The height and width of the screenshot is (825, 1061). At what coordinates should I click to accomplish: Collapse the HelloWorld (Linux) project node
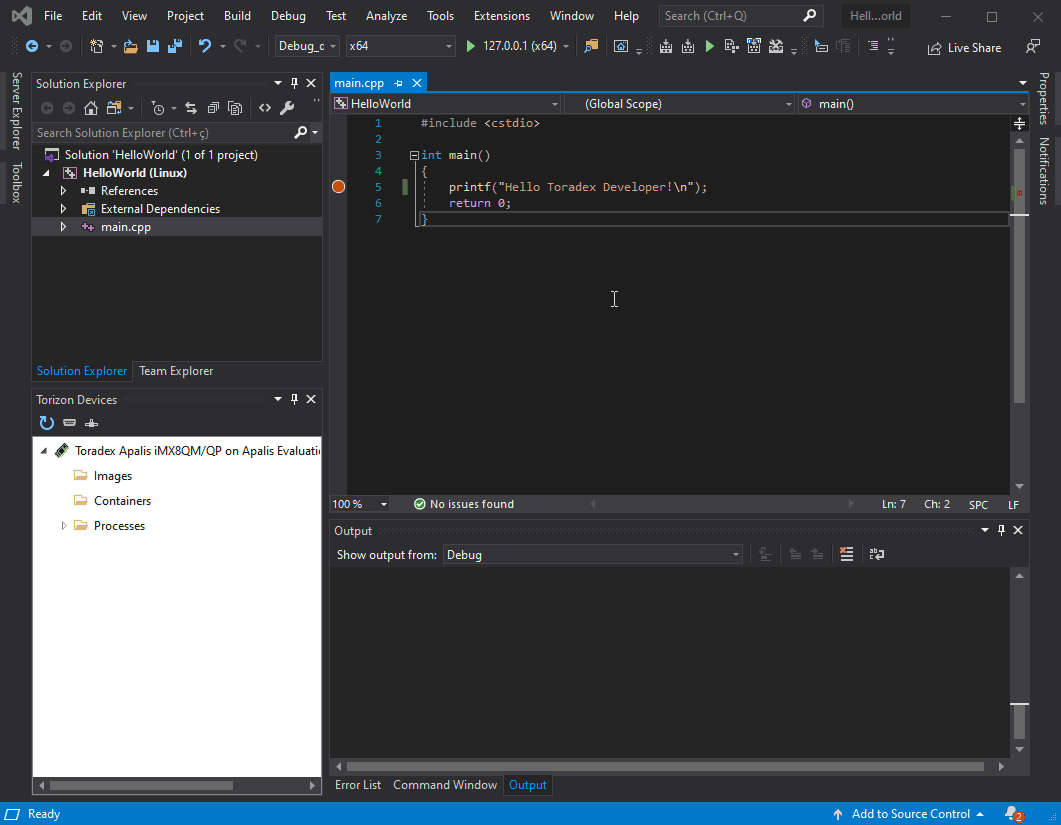[x=46, y=173]
